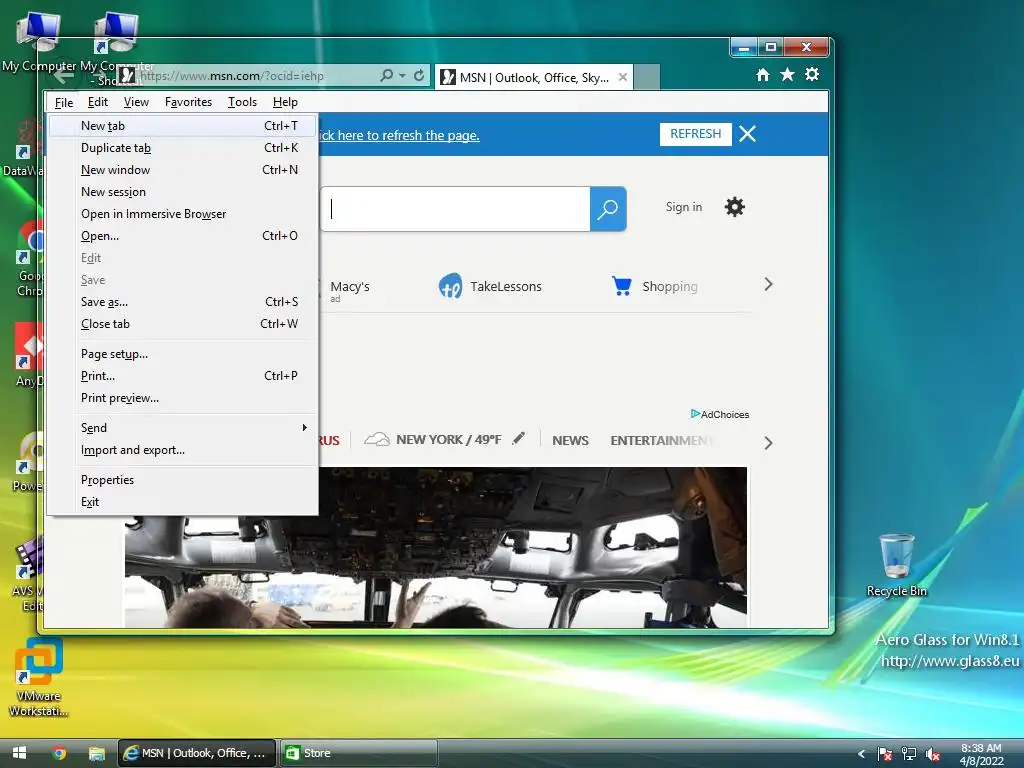Click the blue MSN search button
This screenshot has height=768, width=1024.
[x=608, y=209]
